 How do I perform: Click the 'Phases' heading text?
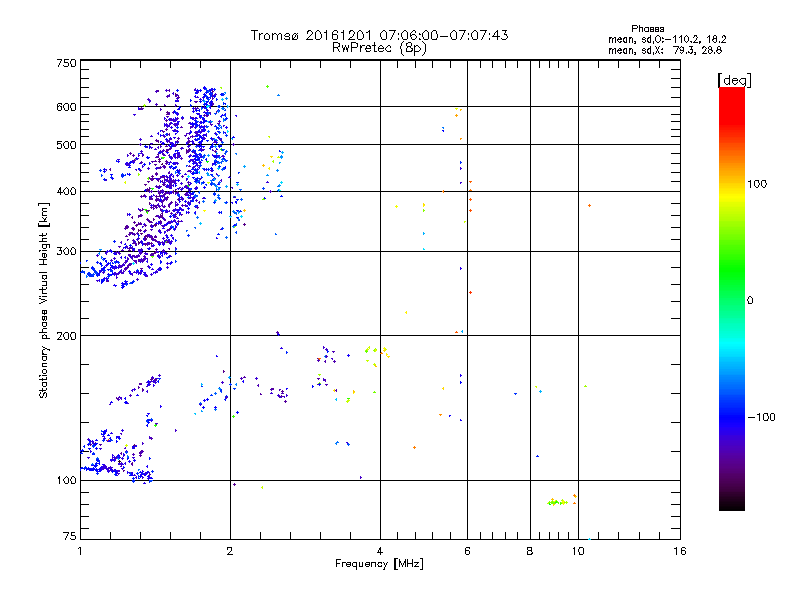coord(647,29)
